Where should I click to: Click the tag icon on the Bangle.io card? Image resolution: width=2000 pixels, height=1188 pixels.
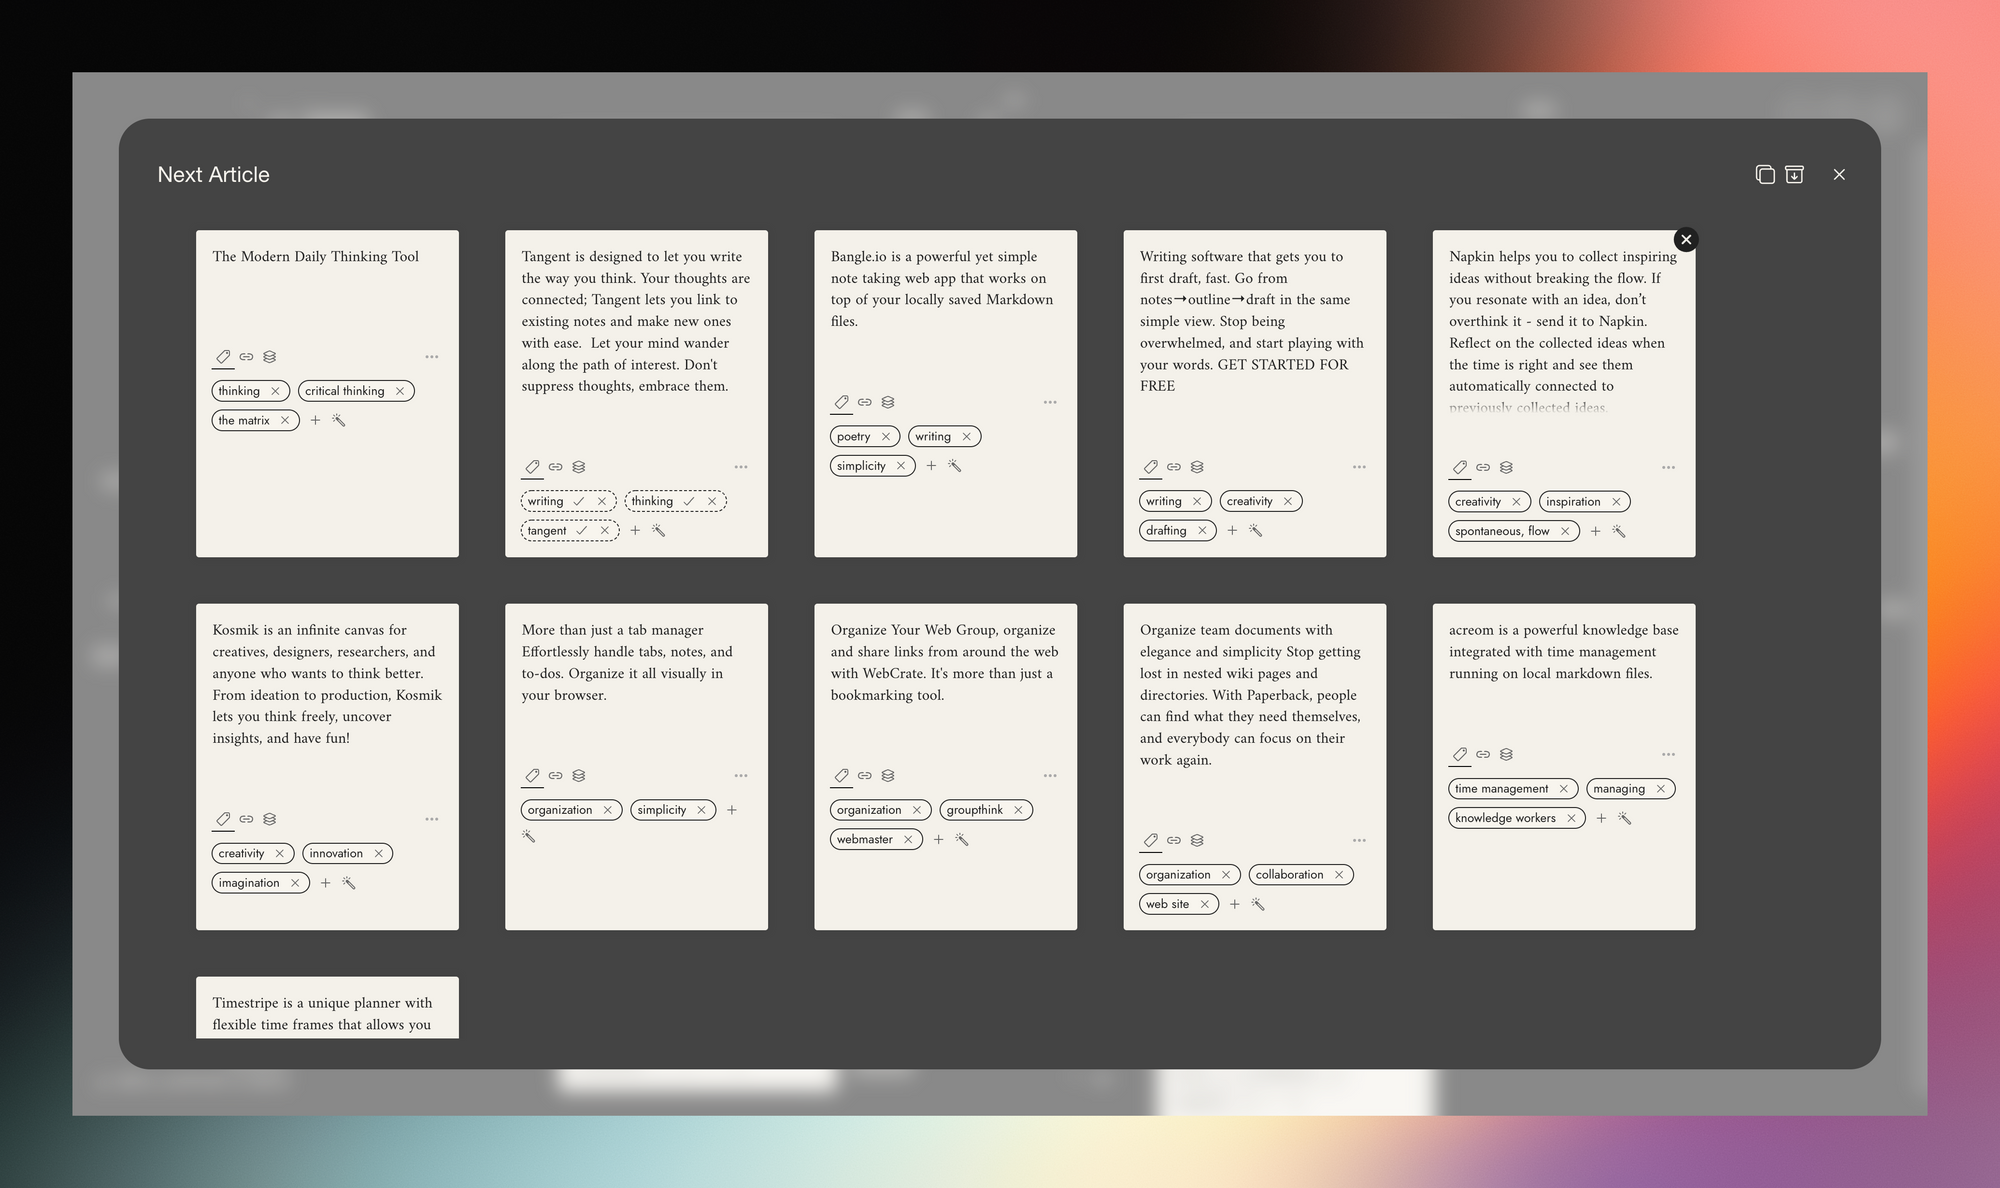841,402
